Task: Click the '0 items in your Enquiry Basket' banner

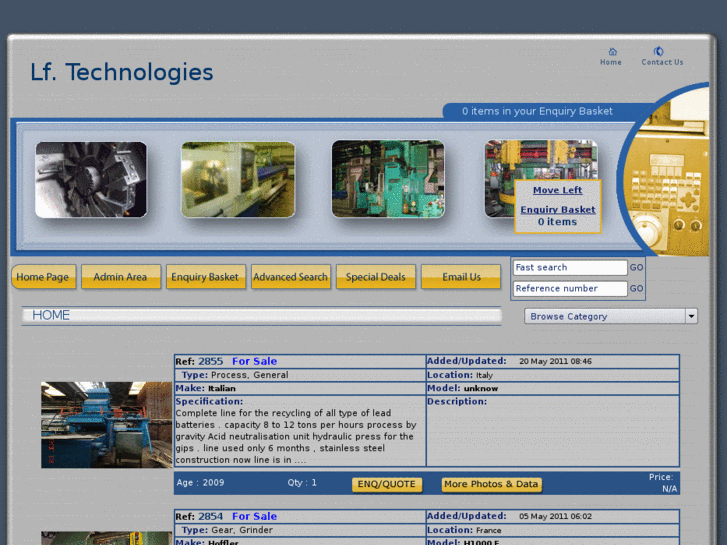Action: coord(537,111)
